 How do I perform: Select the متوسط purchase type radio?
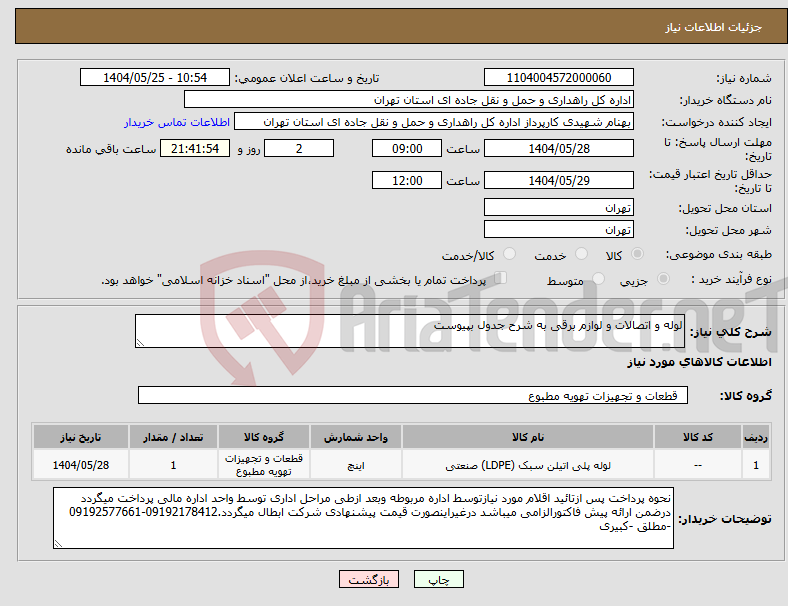pos(598,278)
